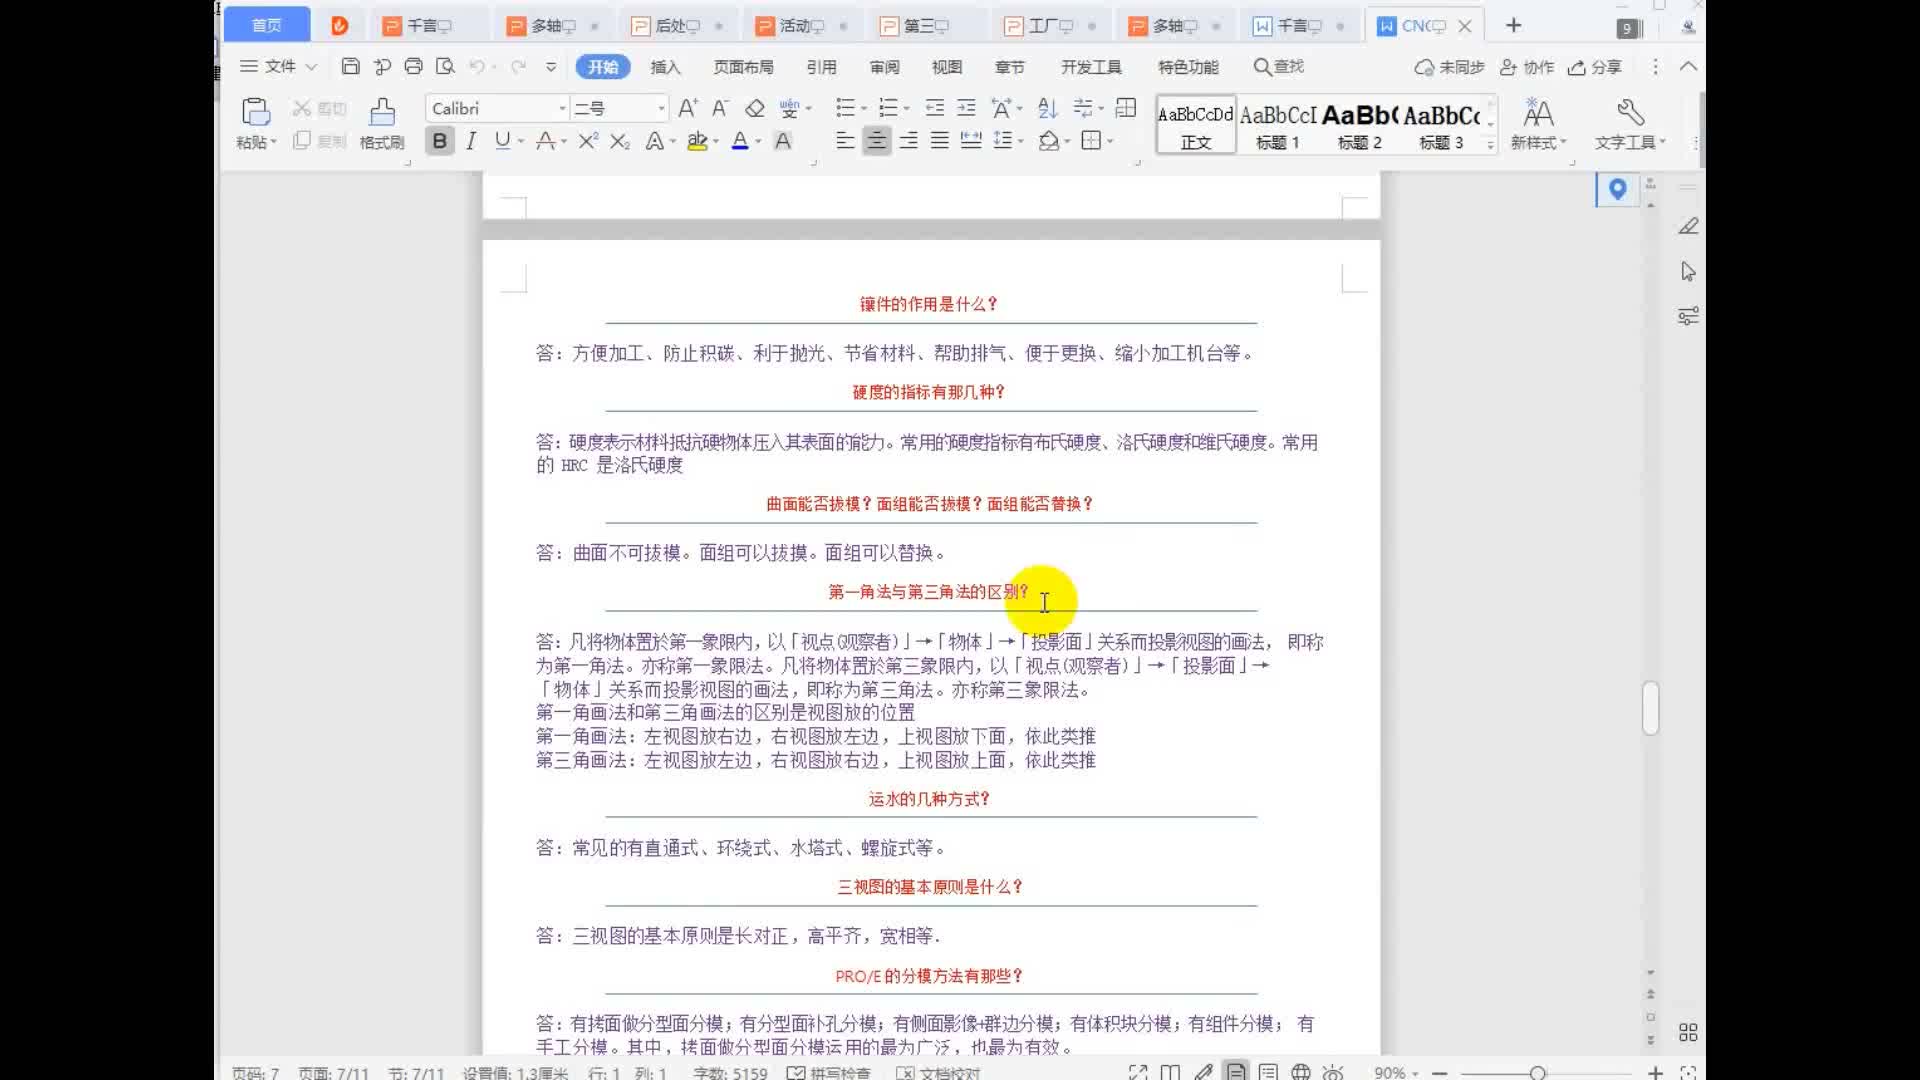
Task: Open the line spacing dropdown
Action: click(x=1020, y=141)
